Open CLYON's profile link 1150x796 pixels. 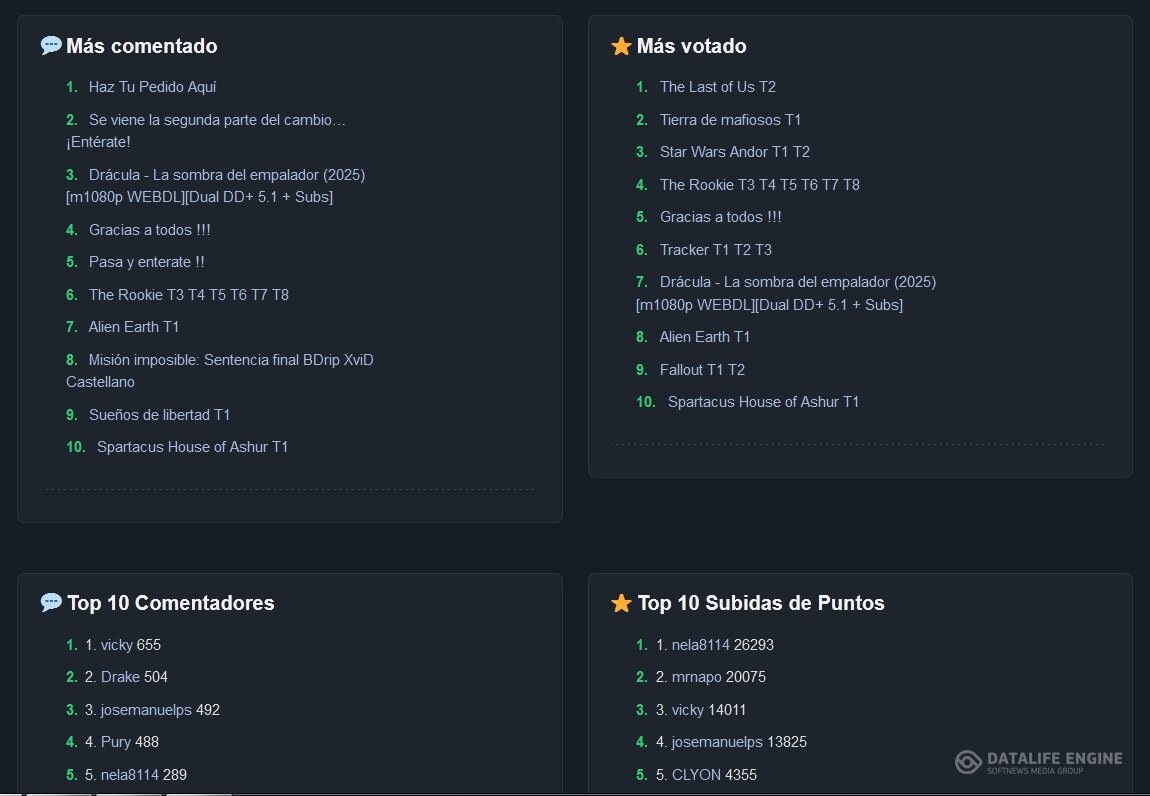point(696,775)
